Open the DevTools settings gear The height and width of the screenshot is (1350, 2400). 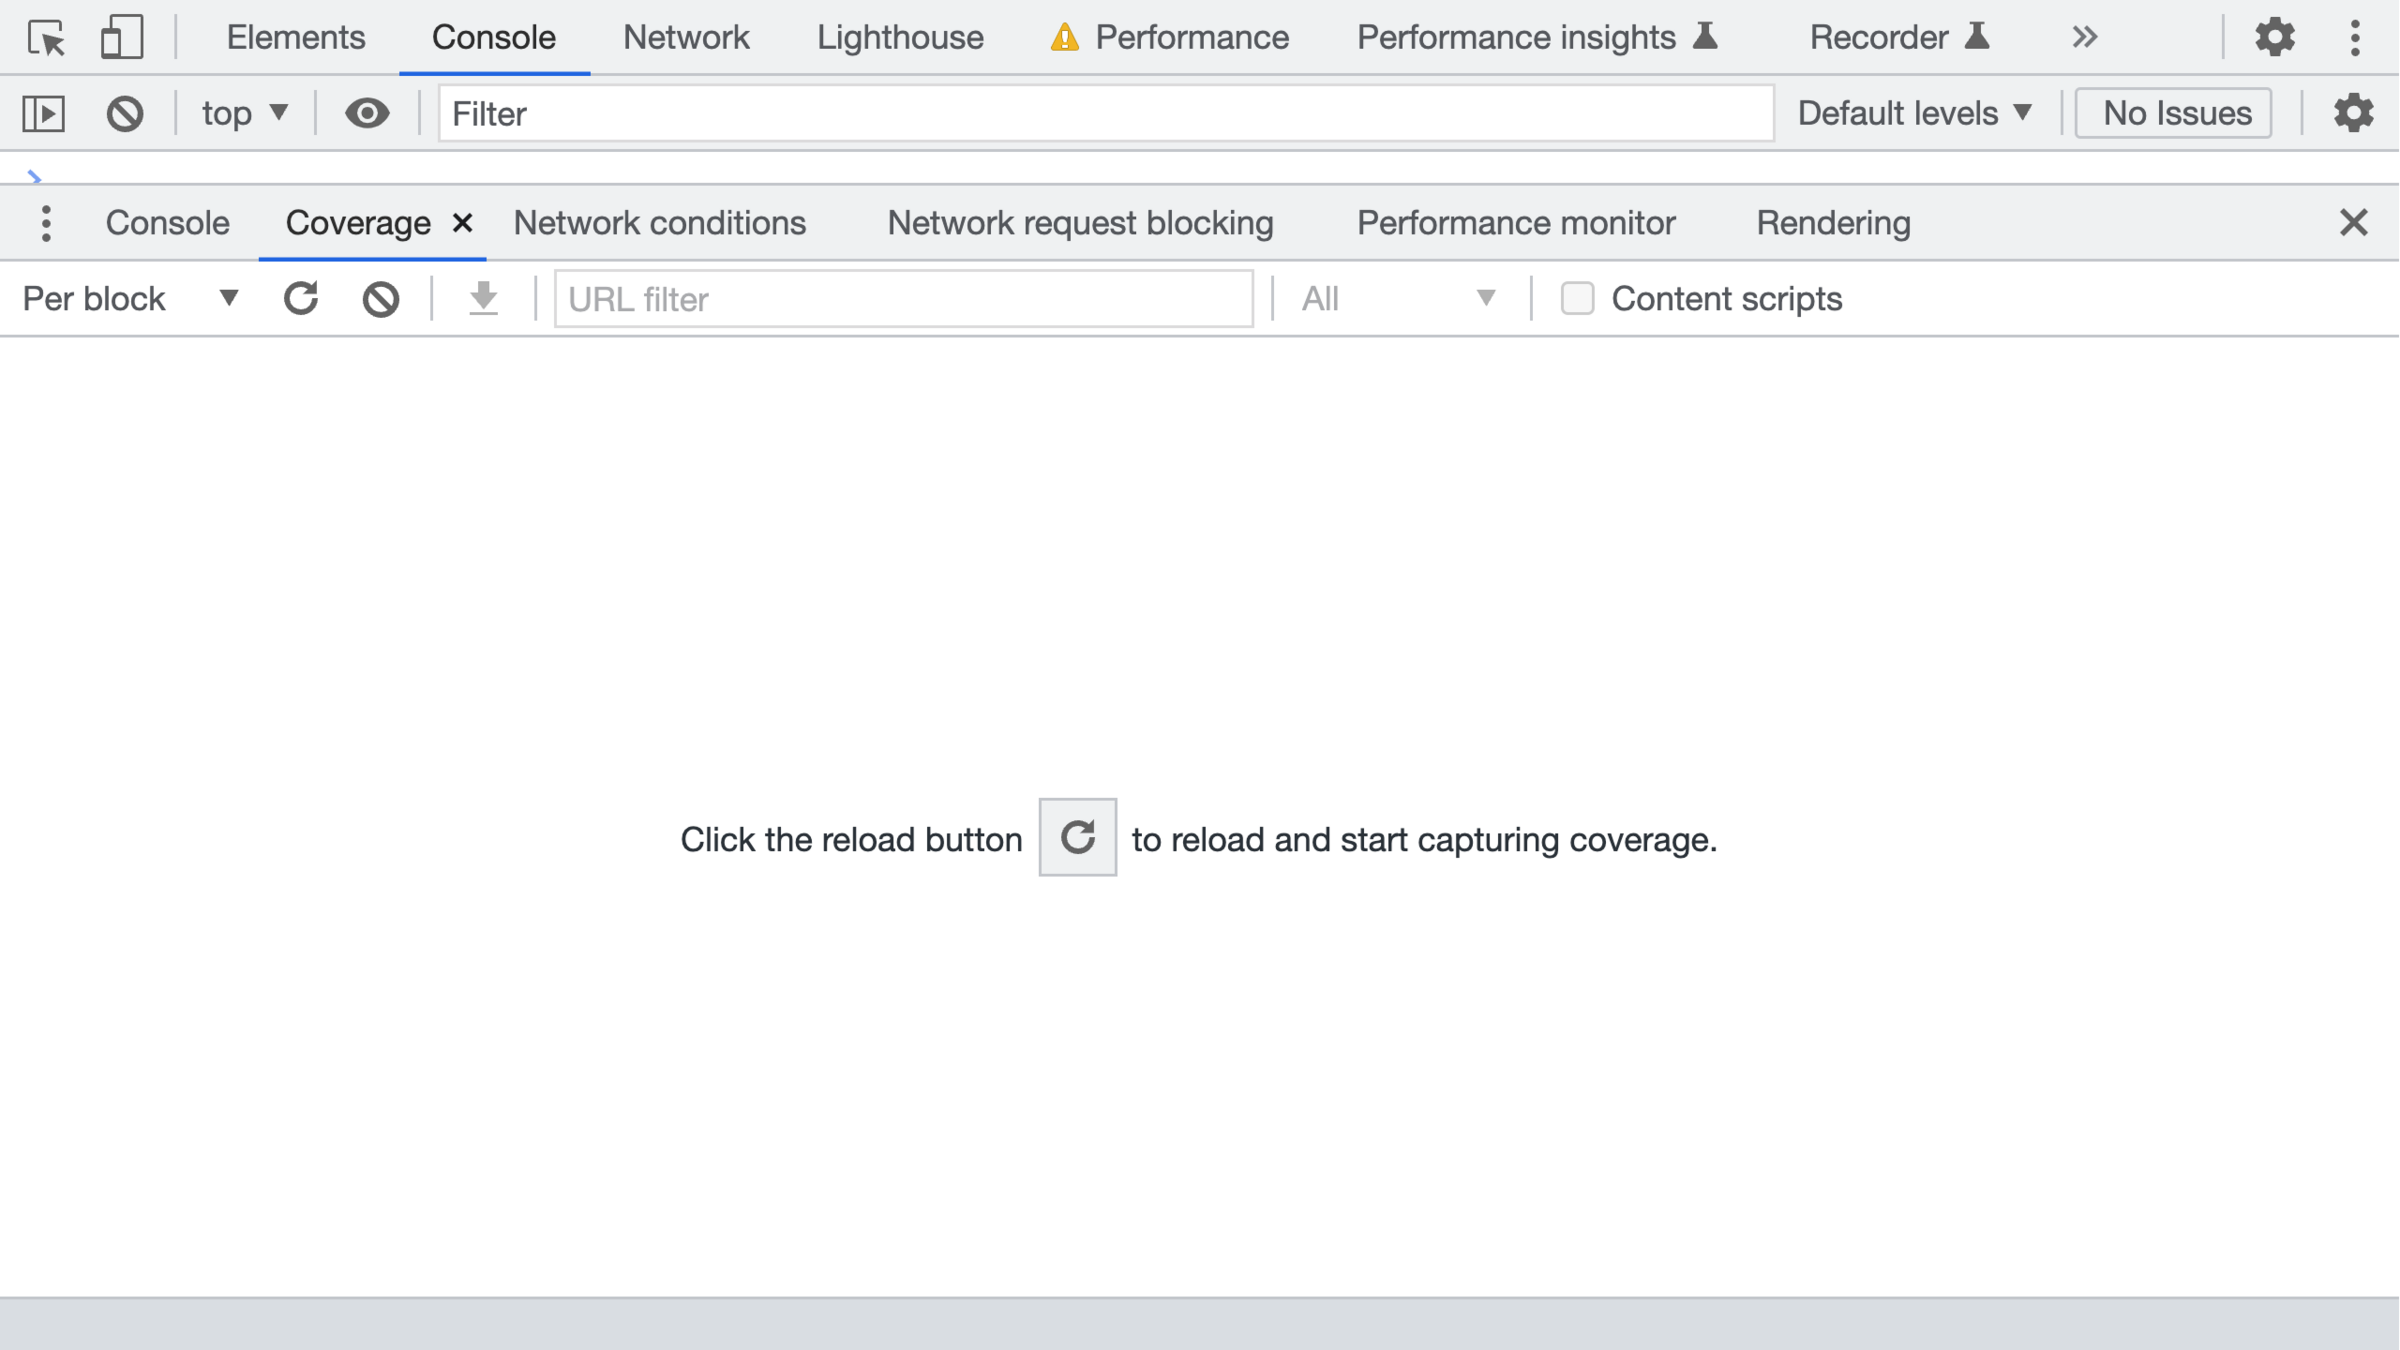coord(2275,38)
